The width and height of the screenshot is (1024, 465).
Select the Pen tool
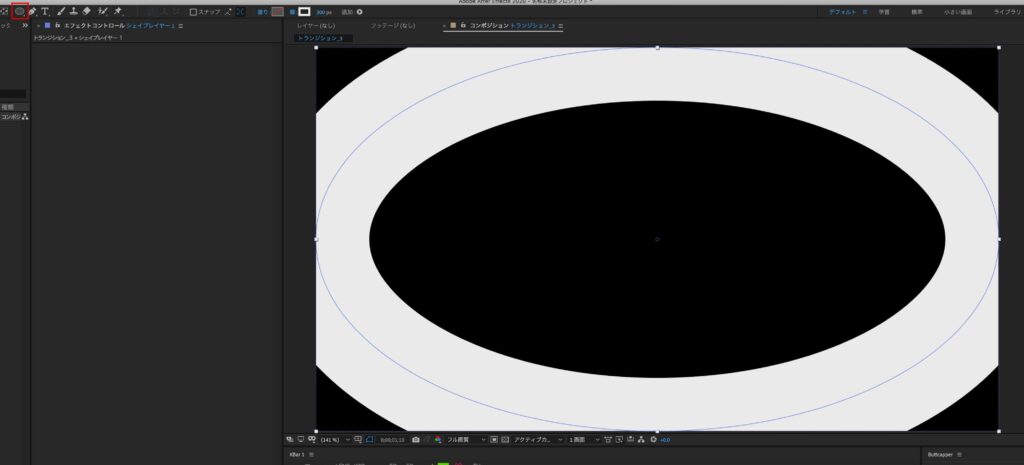(33, 11)
